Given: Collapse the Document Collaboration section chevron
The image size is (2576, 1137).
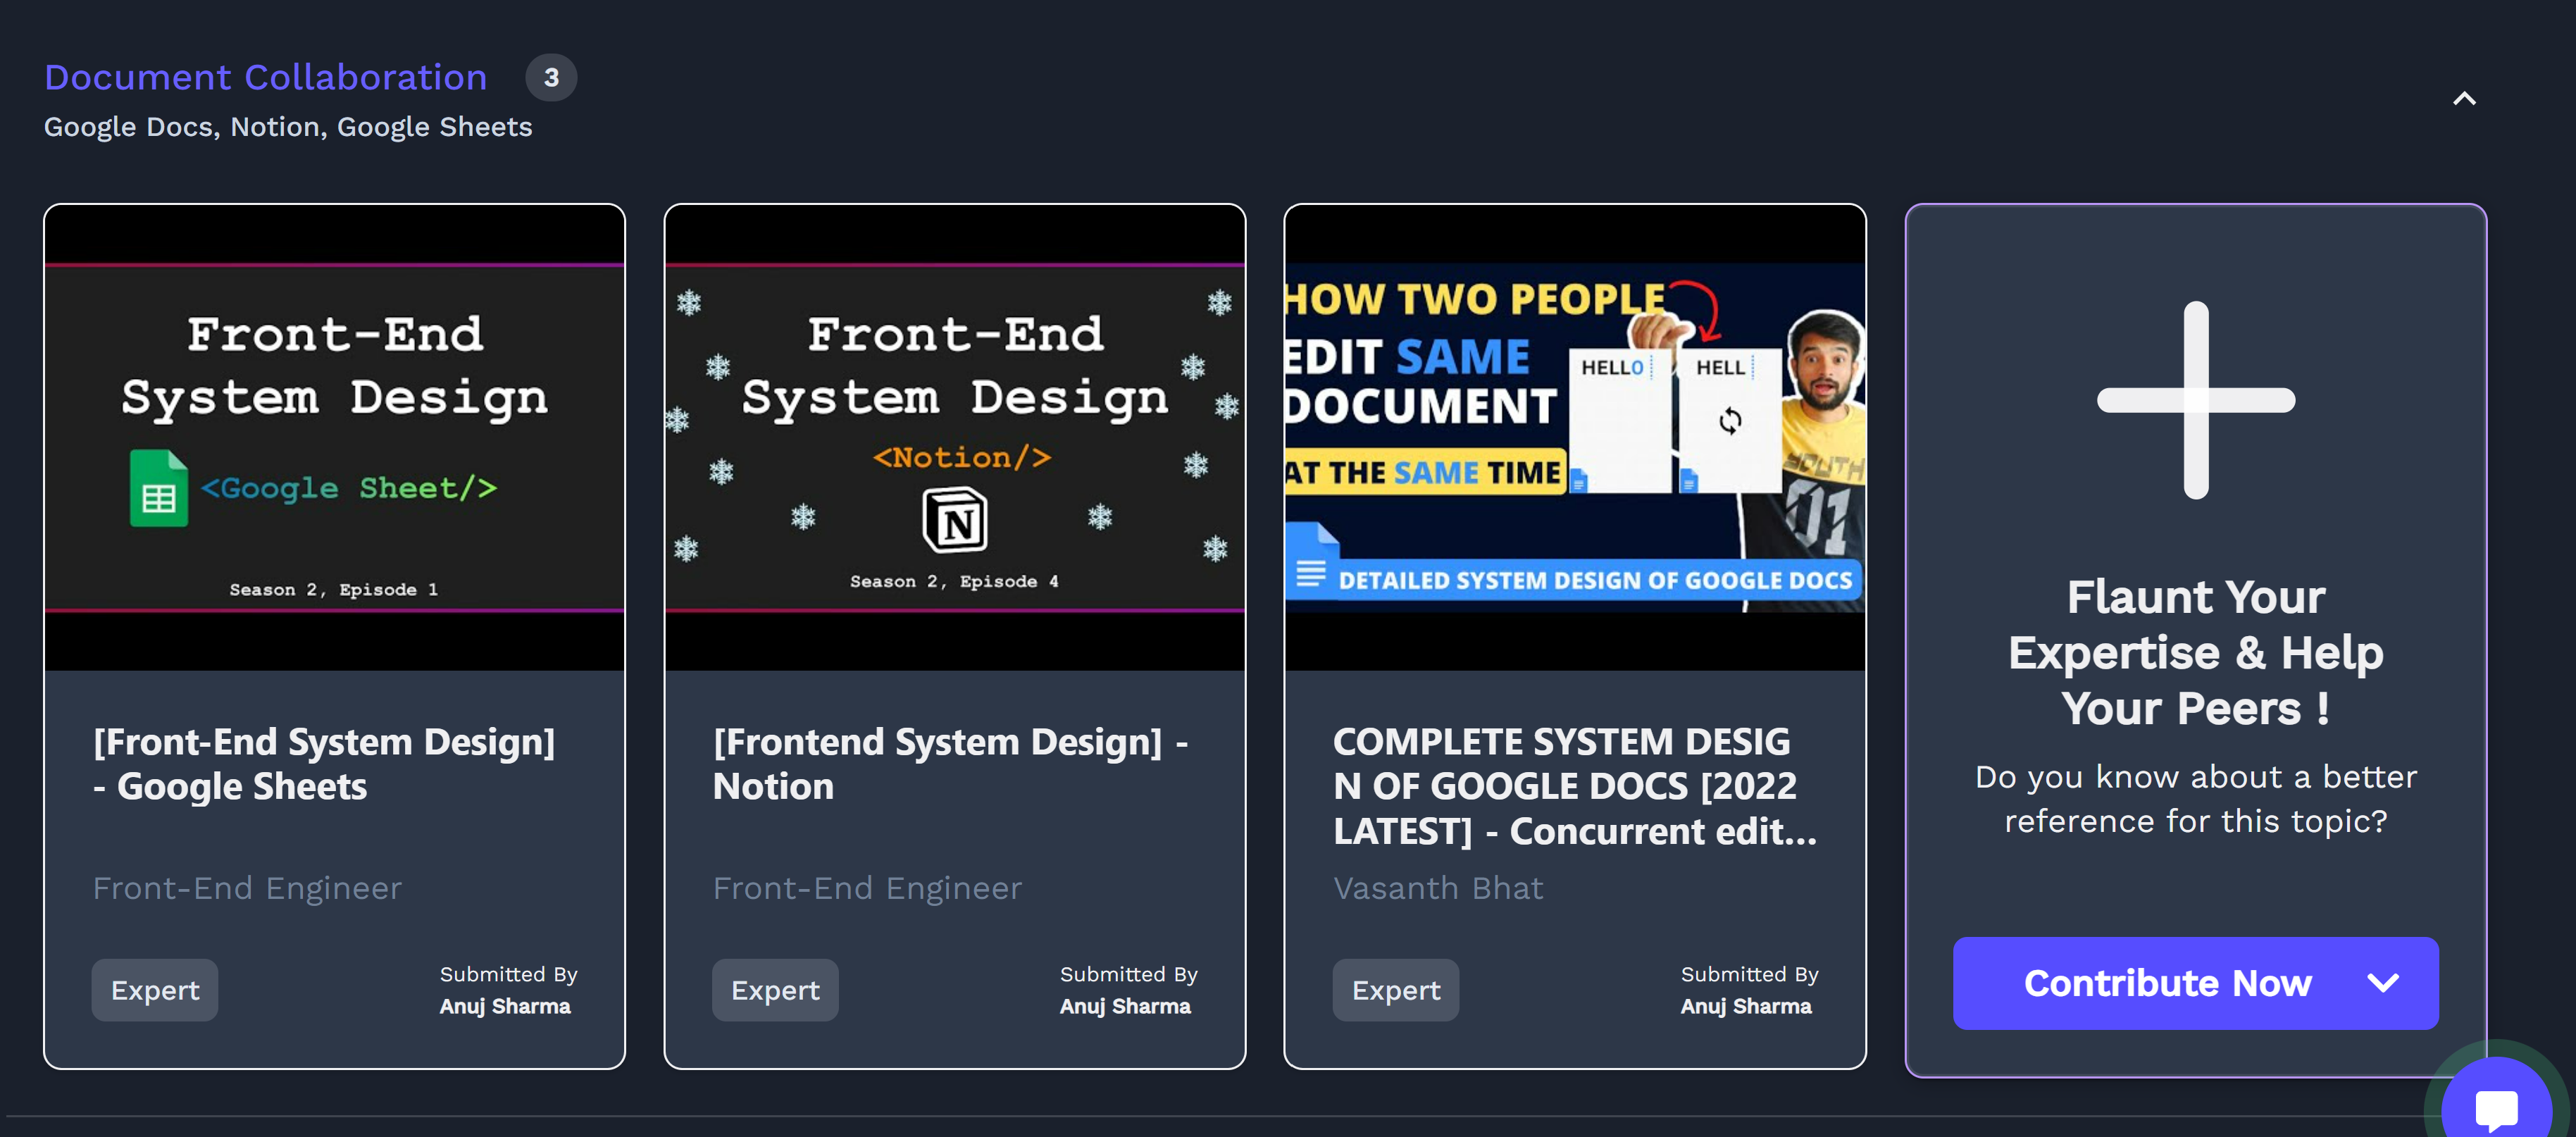Looking at the screenshot, I should pyautogui.click(x=2464, y=98).
